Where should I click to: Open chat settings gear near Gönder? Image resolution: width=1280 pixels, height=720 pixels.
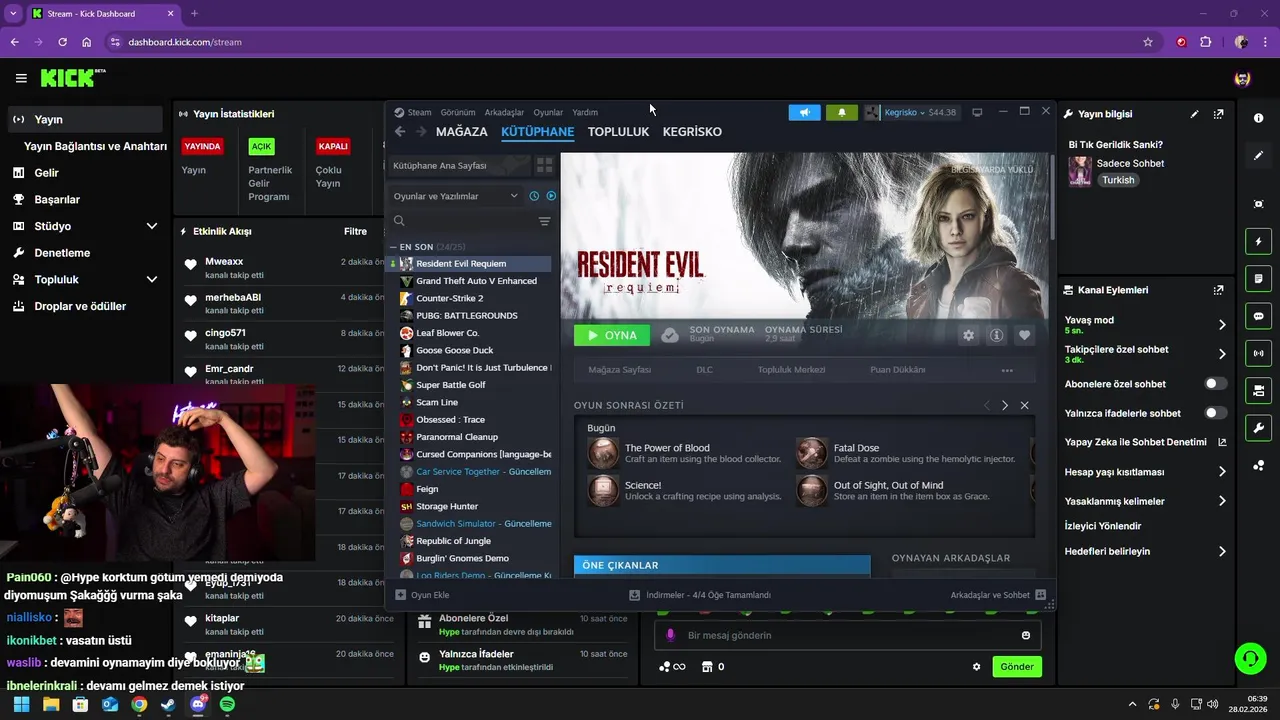(x=977, y=667)
